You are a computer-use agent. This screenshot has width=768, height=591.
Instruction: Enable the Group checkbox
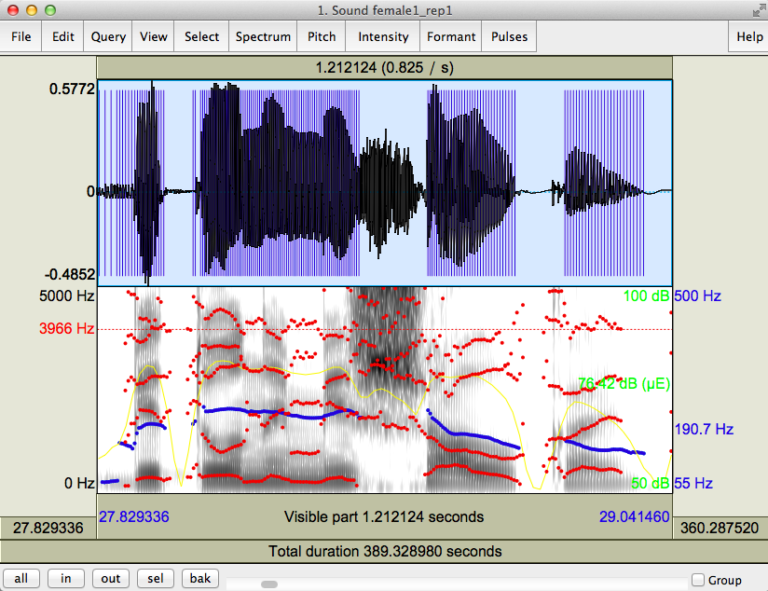click(x=698, y=580)
